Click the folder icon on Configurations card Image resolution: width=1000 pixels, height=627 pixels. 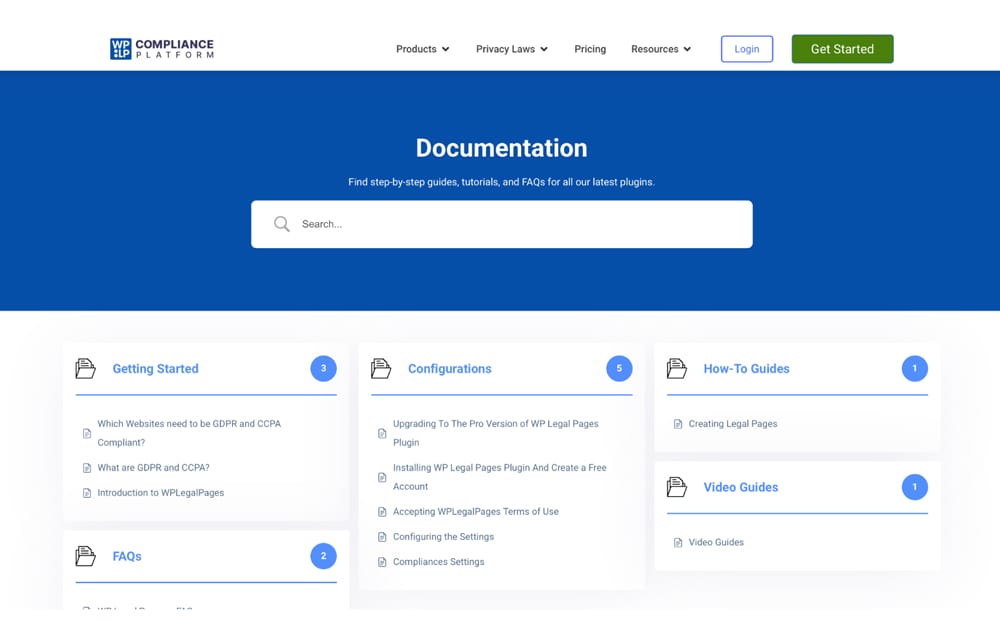point(381,368)
